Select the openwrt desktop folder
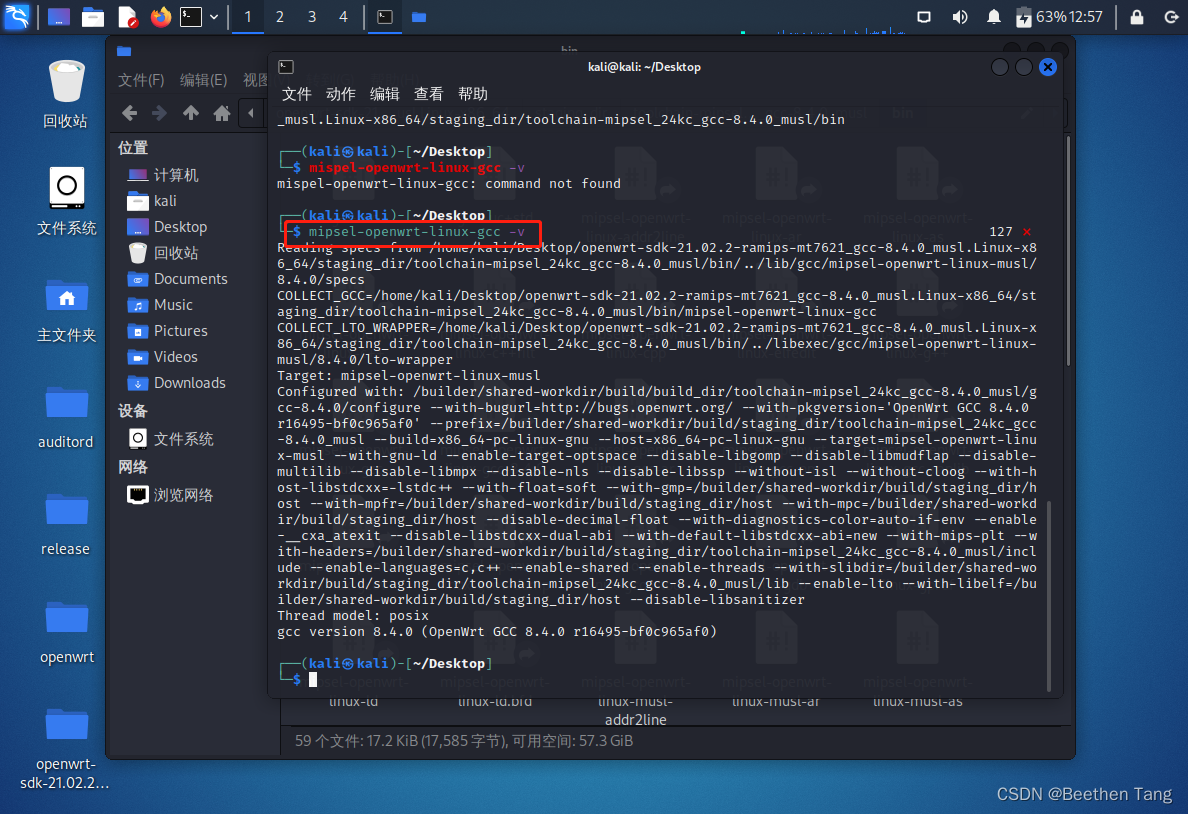The height and width of the screenshot is (814, 1188). click(x=66, y=632)
